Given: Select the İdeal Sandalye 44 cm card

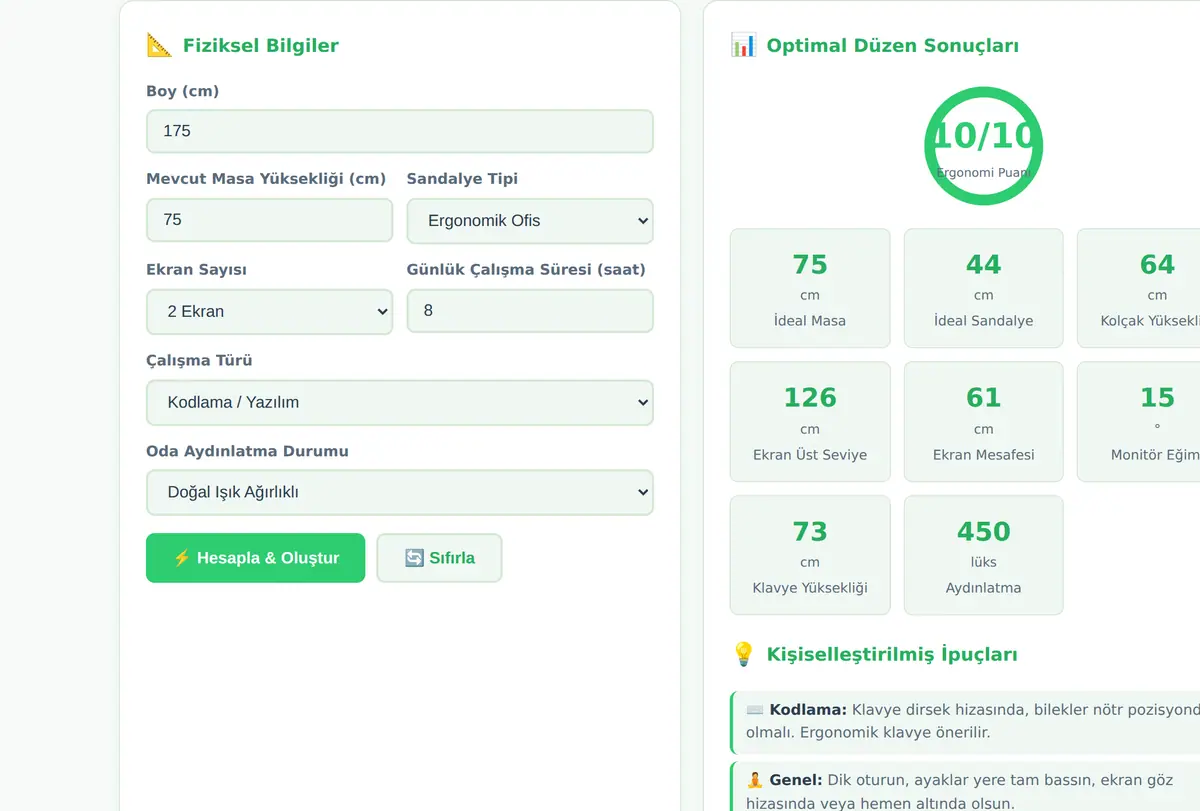Looking at the screenshot, I should pyautogui.click(x=984, y=288).
